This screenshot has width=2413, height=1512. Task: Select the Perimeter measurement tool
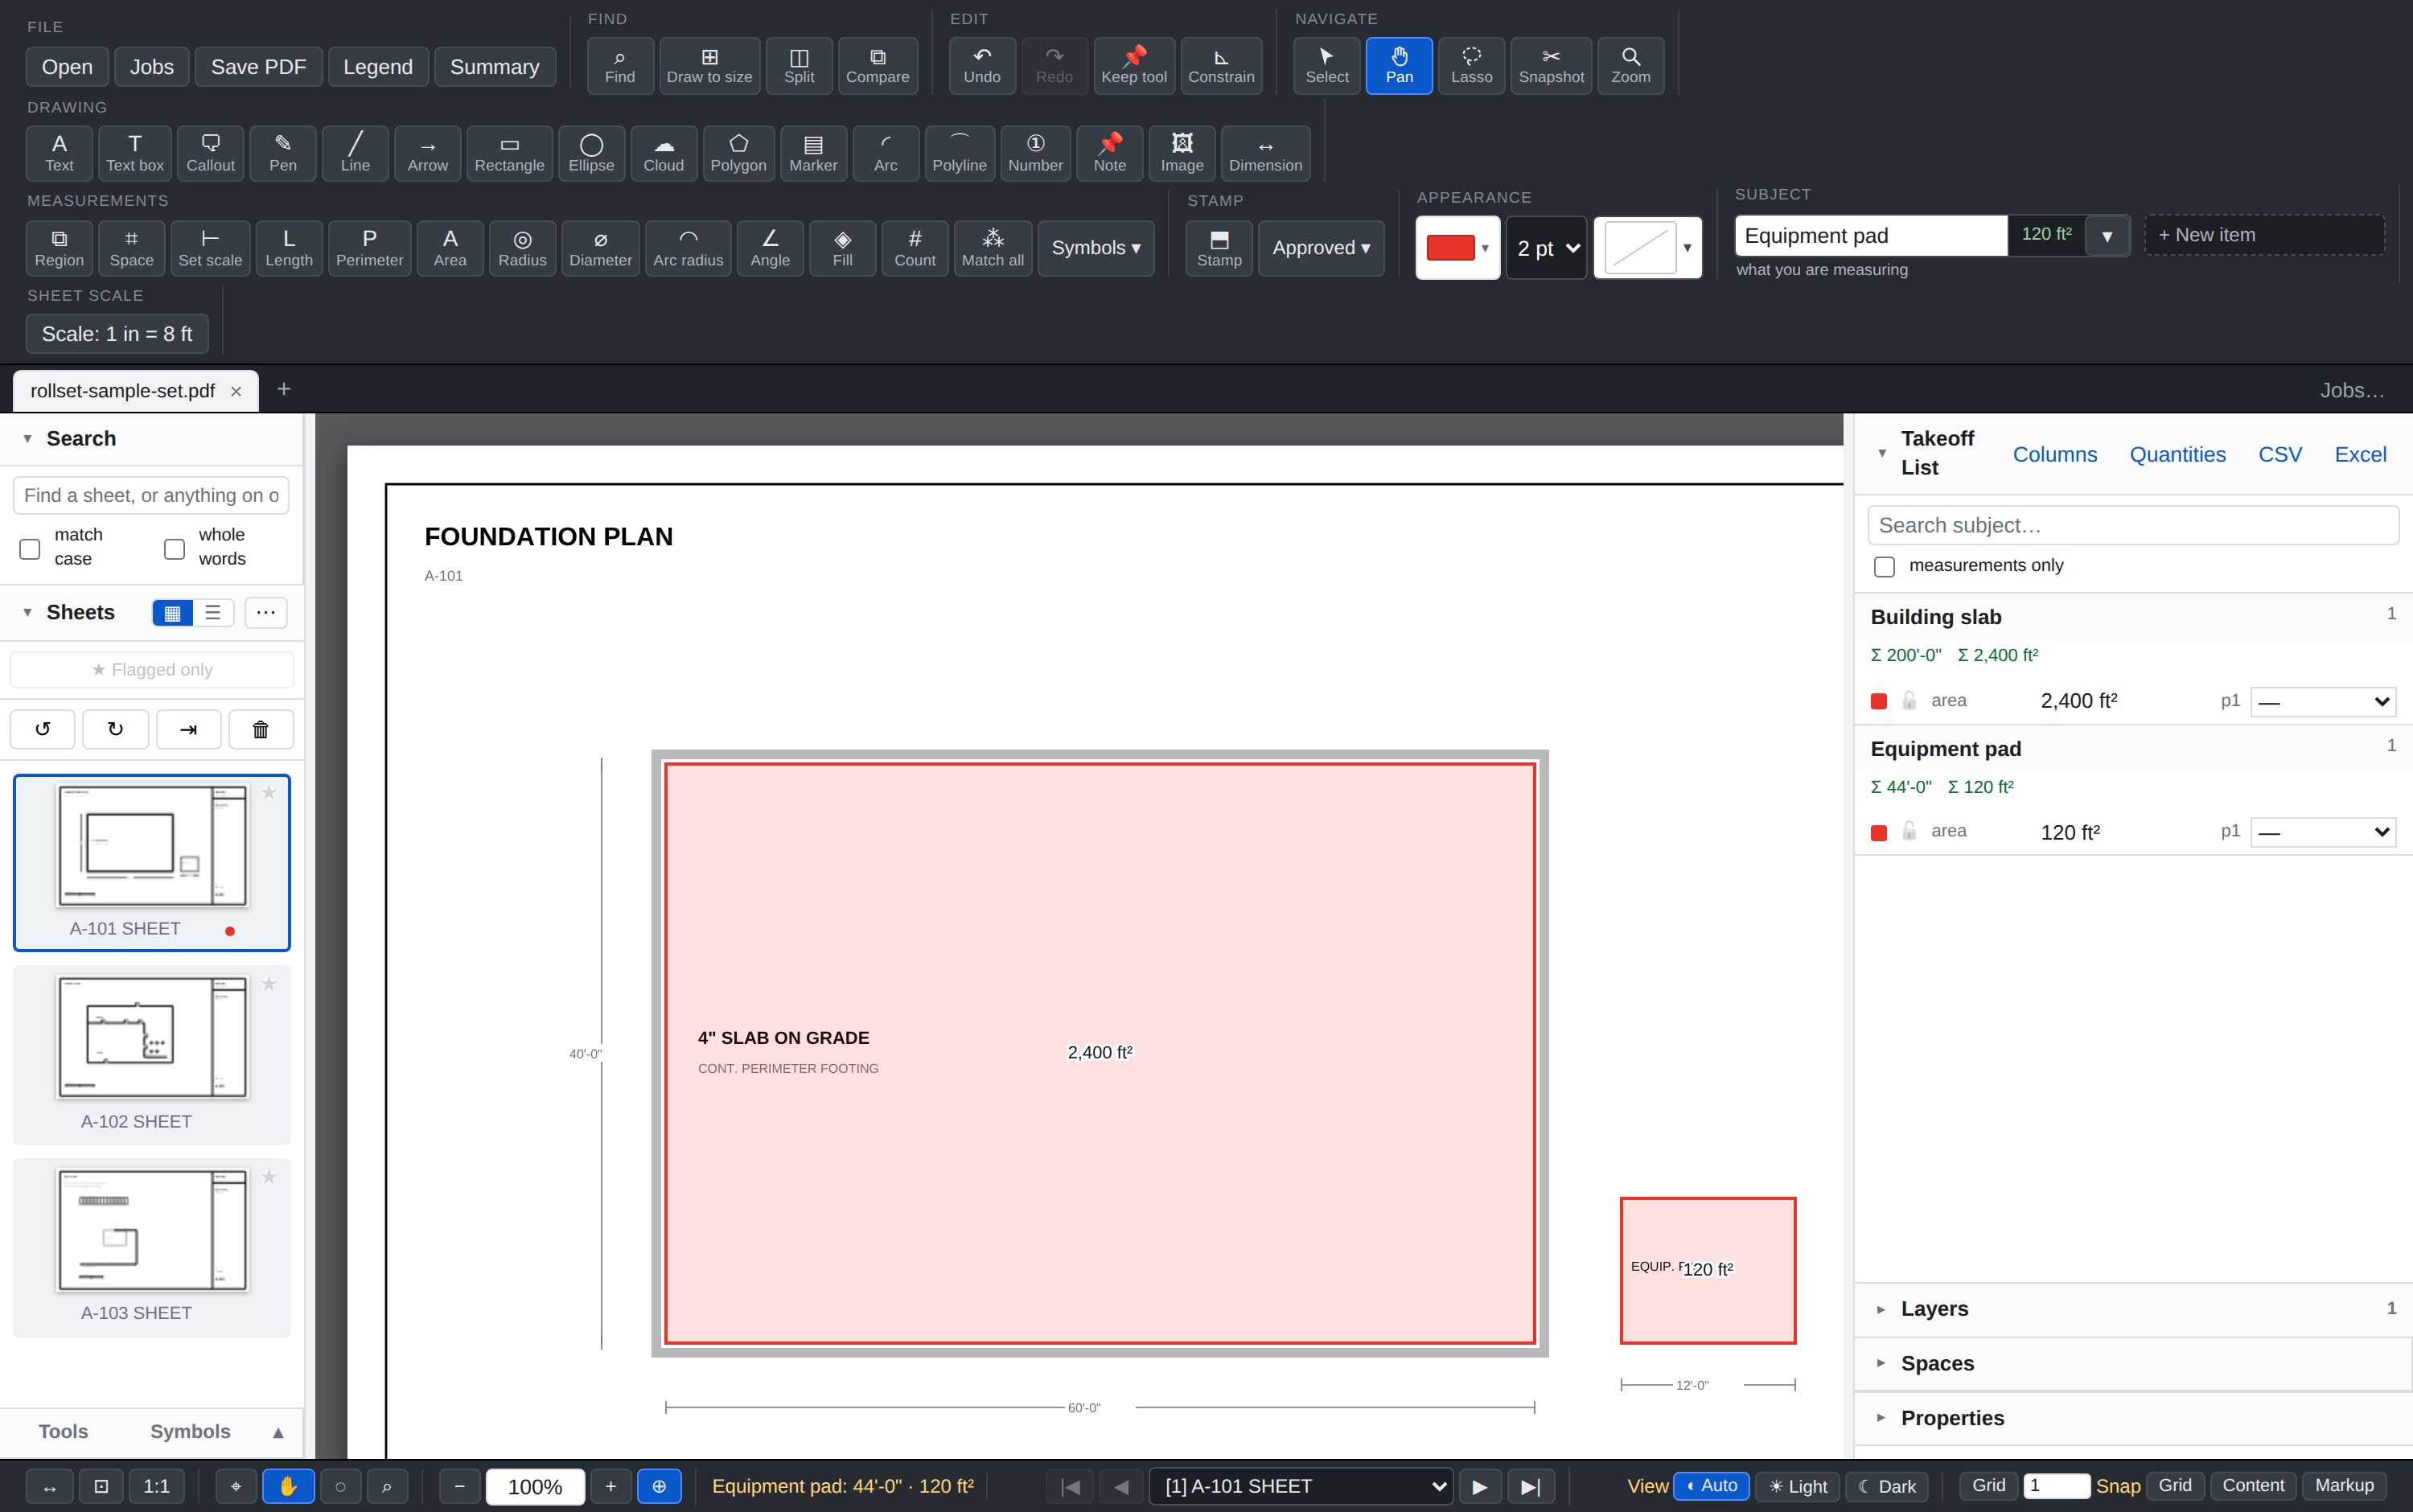tap(369, 248)
